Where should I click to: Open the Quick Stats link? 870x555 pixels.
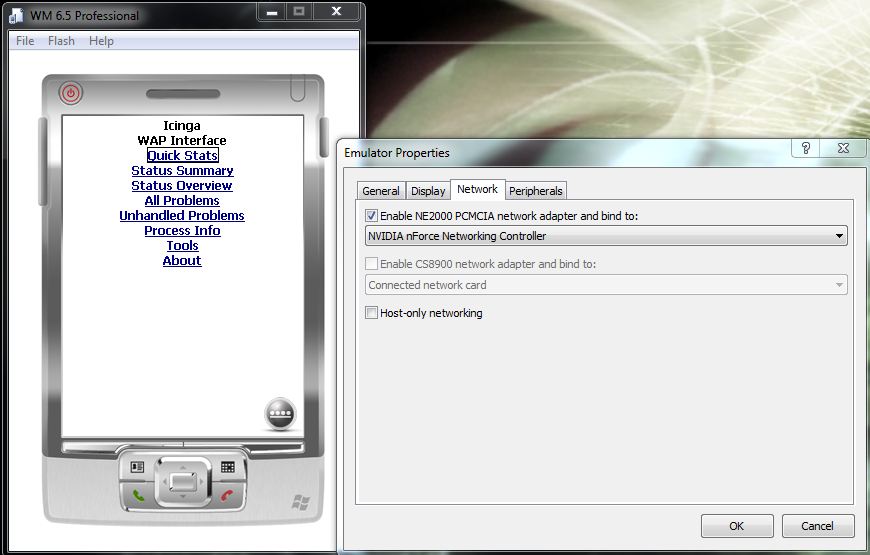point(183,155)
